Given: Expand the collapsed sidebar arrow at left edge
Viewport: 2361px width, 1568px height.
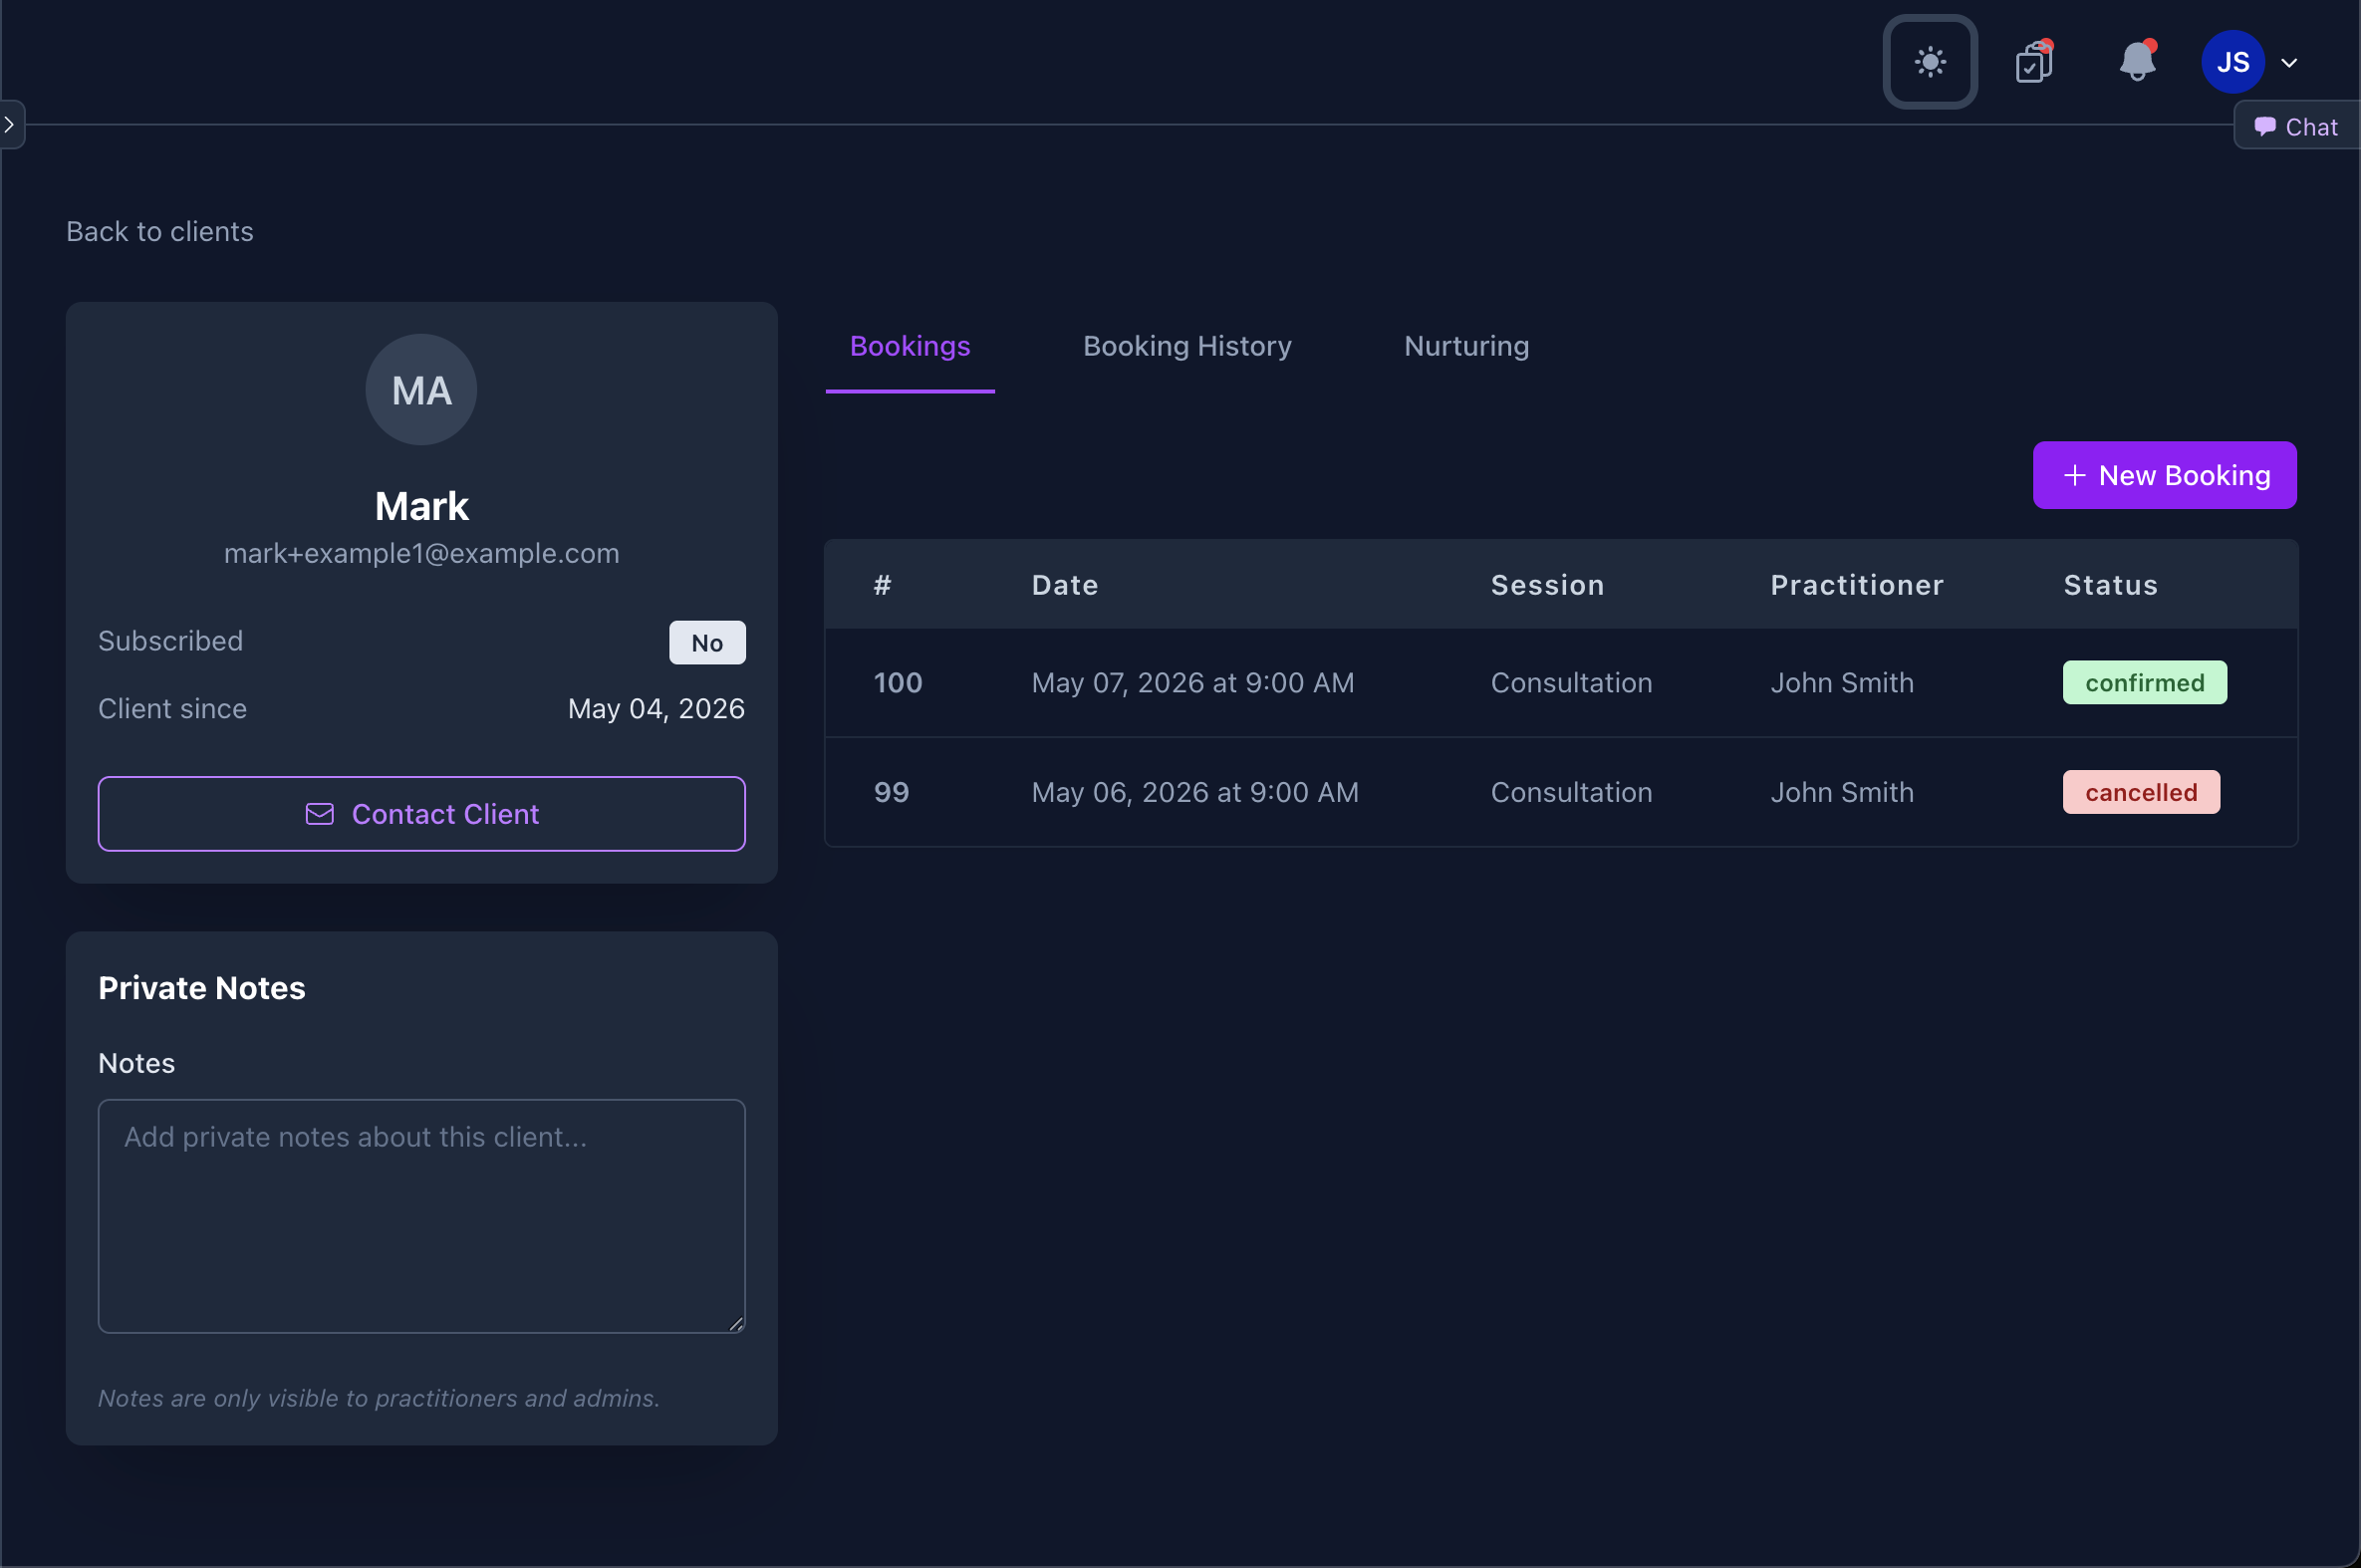Looking at the screenshot, I should click(10, 125).
